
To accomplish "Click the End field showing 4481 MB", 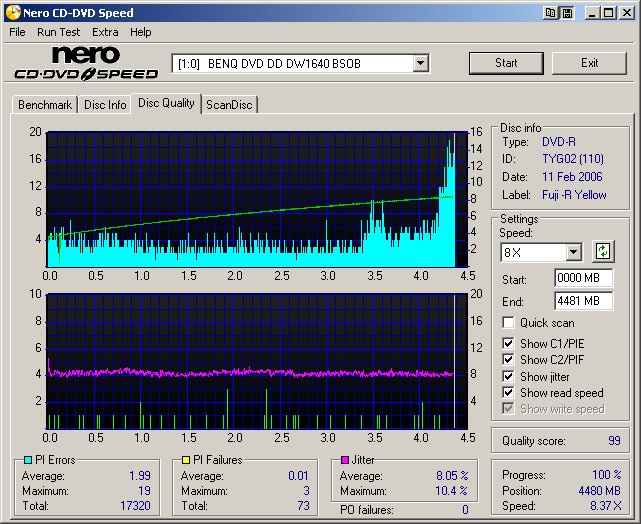I will (583, 301).
